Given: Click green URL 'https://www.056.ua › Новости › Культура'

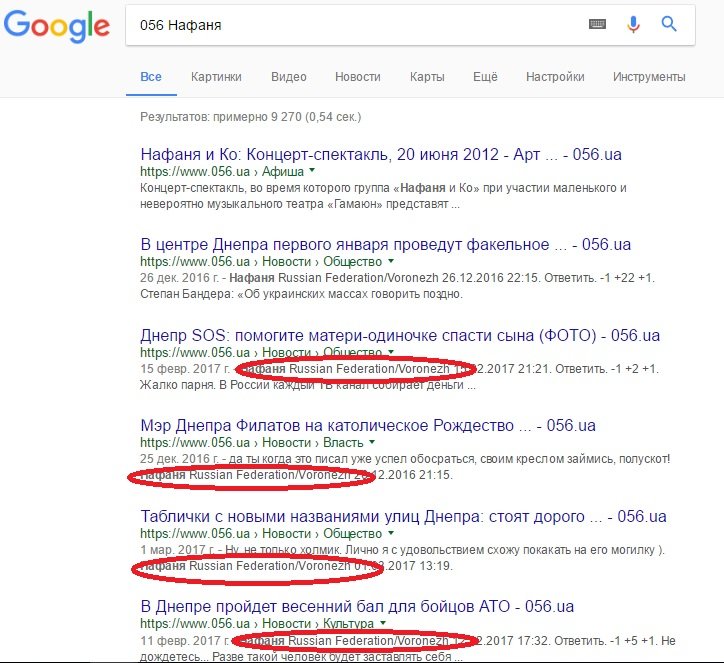Looking at the screenshot, I should pos(257,623).
